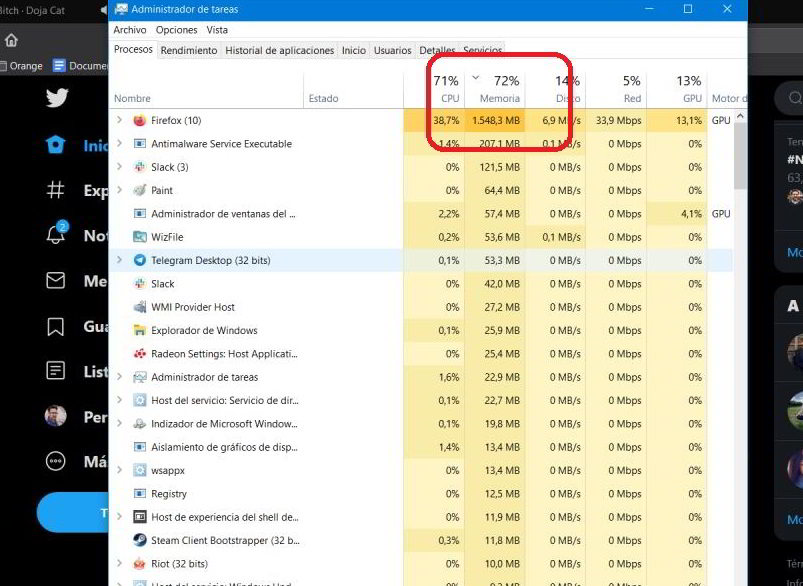This screenshot has width=803, height=586.
Task: Open Twitter notifications bell icon
Action: 56,235
